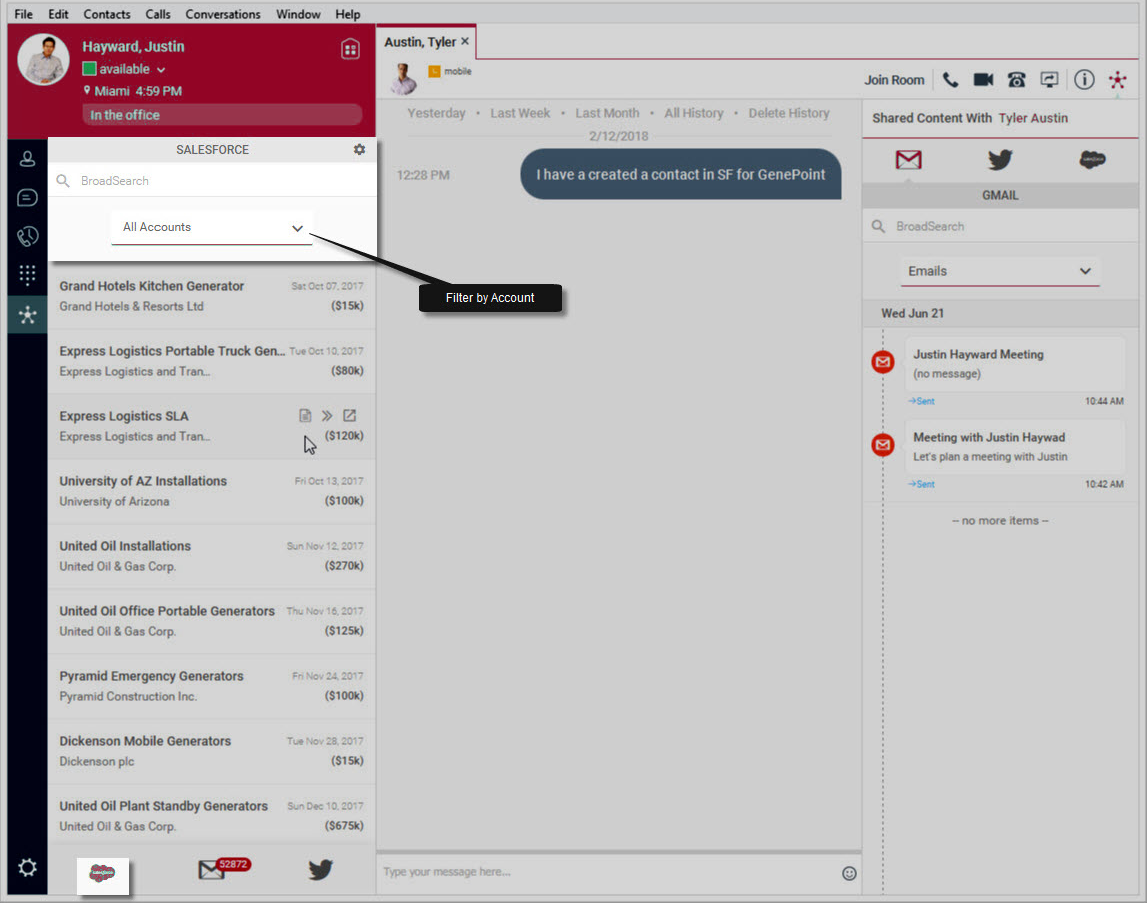Open Express Logistics Portable Truck Gen opportunity
1147x903 pixels.
click(x=211, y=361)
